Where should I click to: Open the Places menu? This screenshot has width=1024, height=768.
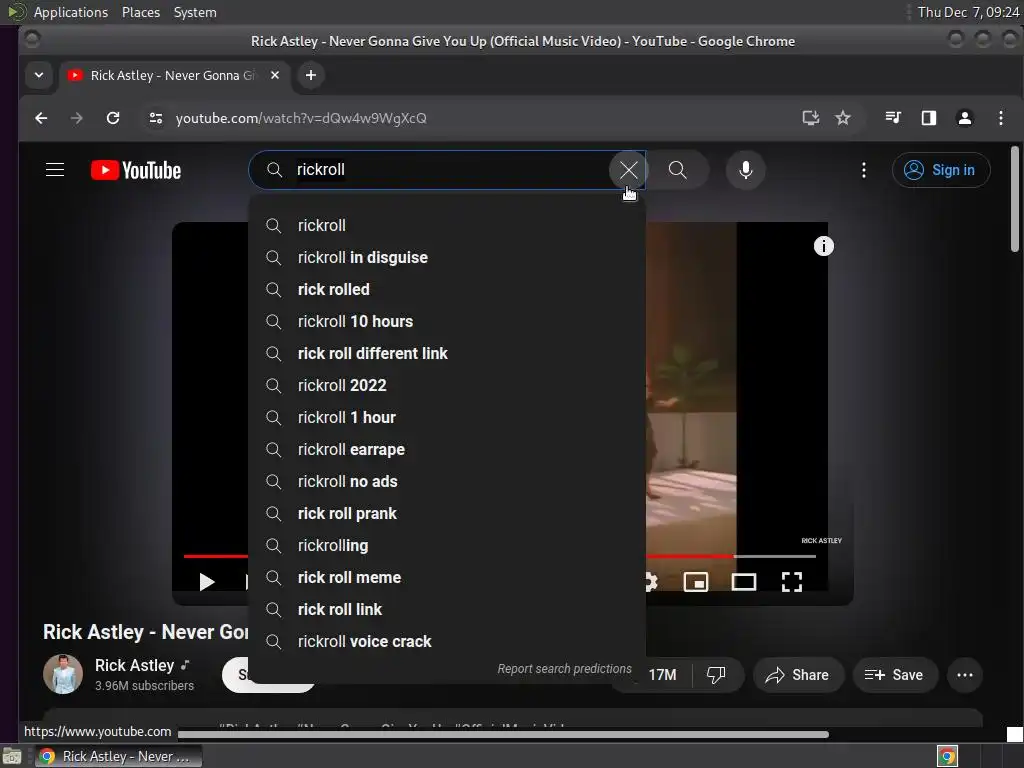click(141, 12)
